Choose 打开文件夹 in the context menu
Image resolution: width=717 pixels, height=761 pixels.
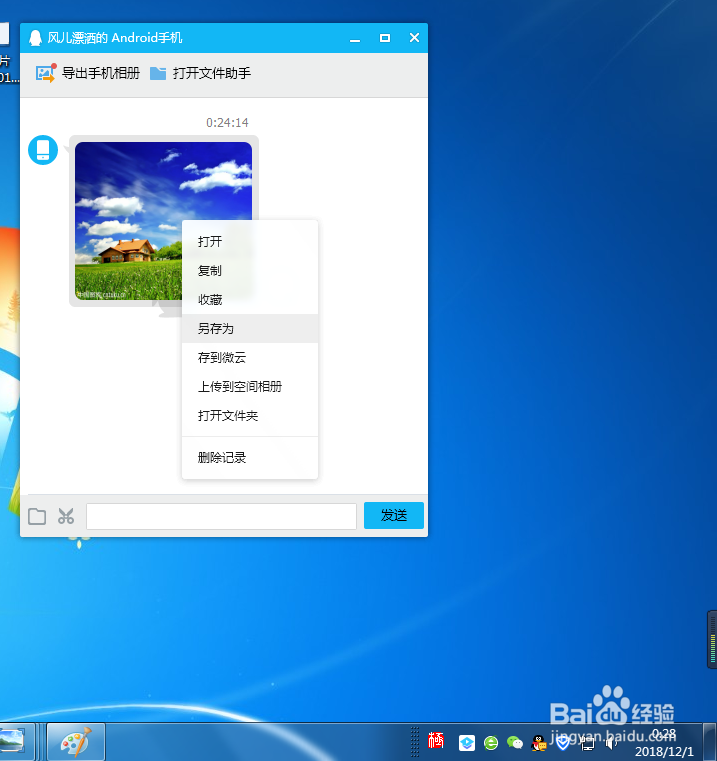tap(250, 416)
